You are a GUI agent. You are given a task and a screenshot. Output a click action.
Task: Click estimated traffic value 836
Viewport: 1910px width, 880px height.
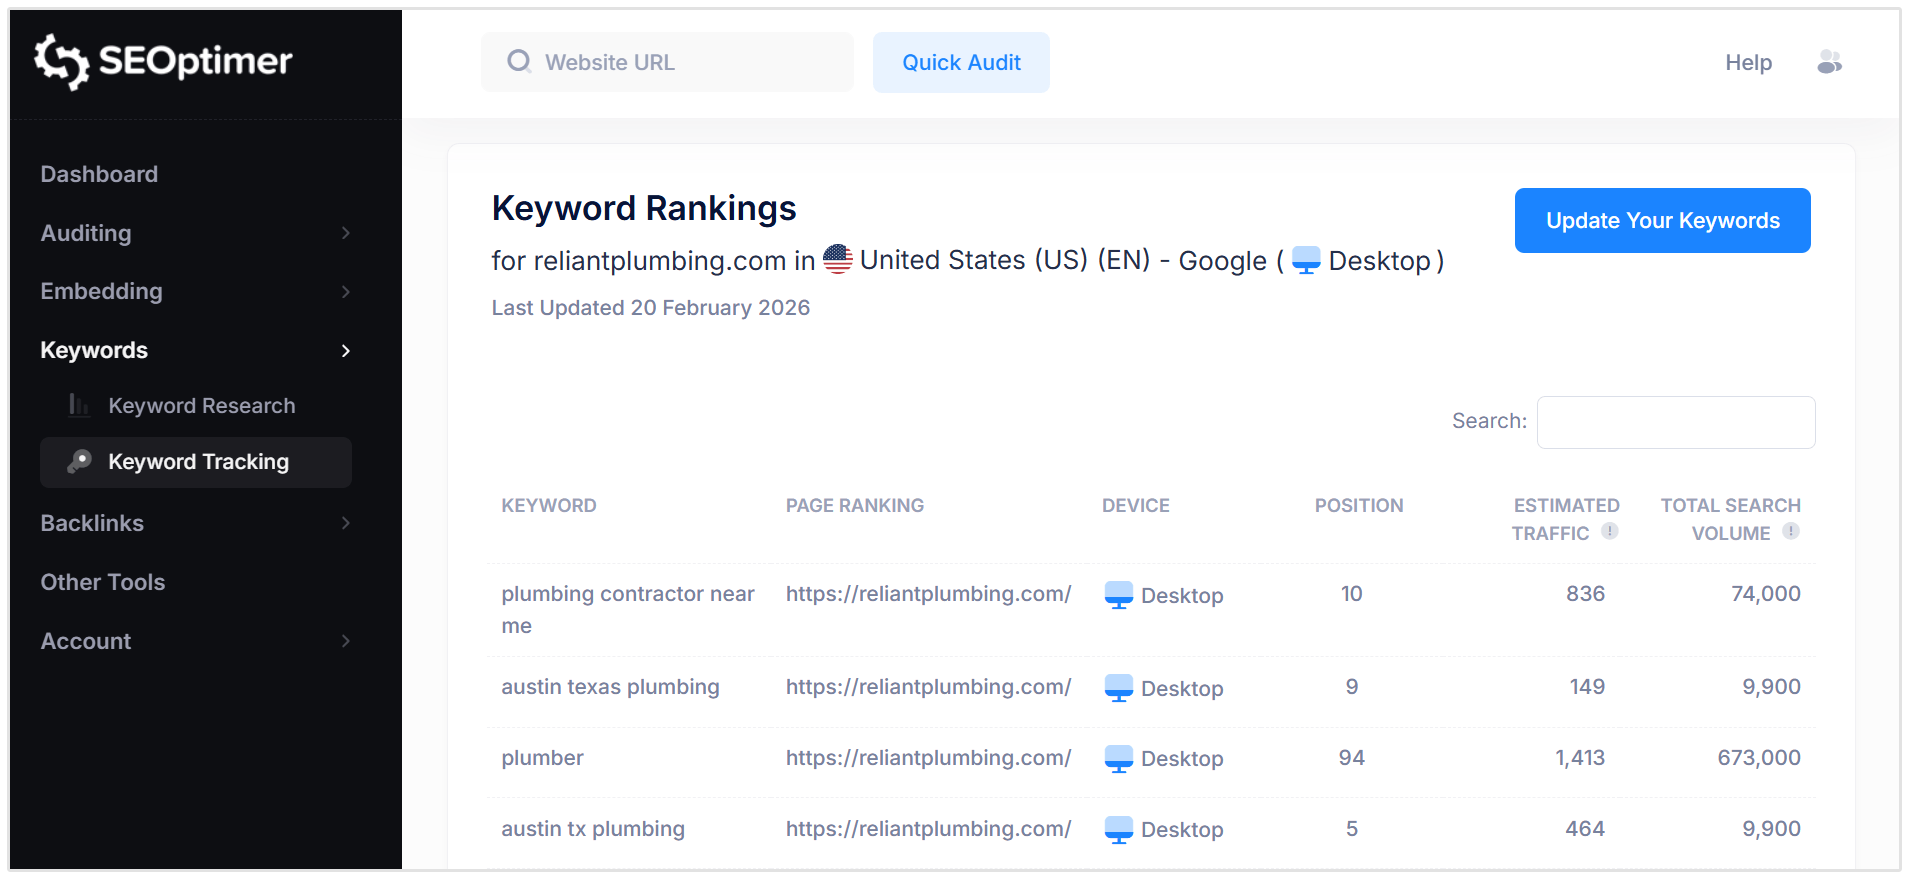1585,594
